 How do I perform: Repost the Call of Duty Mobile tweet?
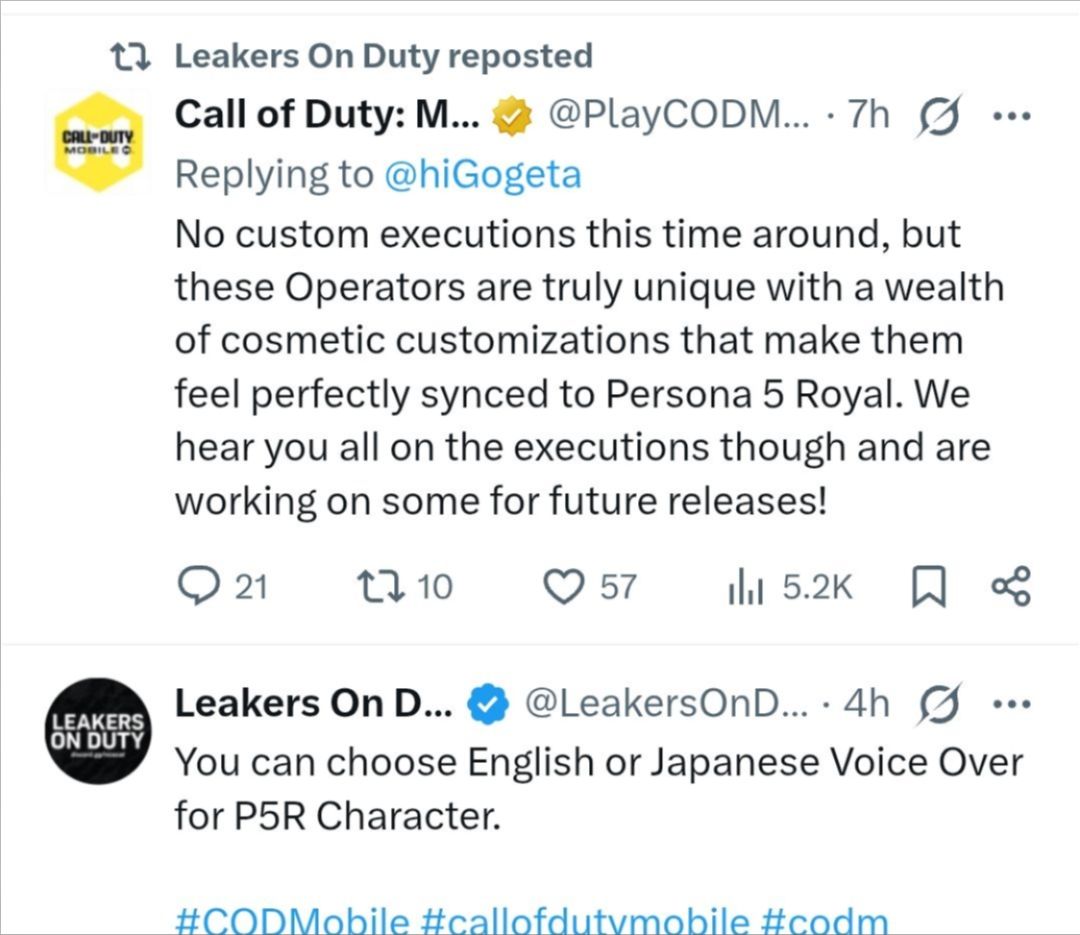click(380, 587)
